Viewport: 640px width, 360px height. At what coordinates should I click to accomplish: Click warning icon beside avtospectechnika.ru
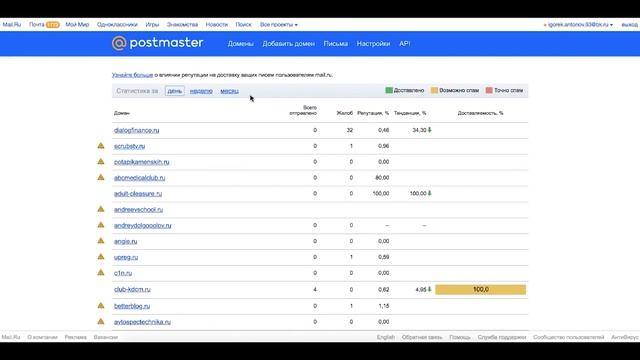(x=101, y=322)
